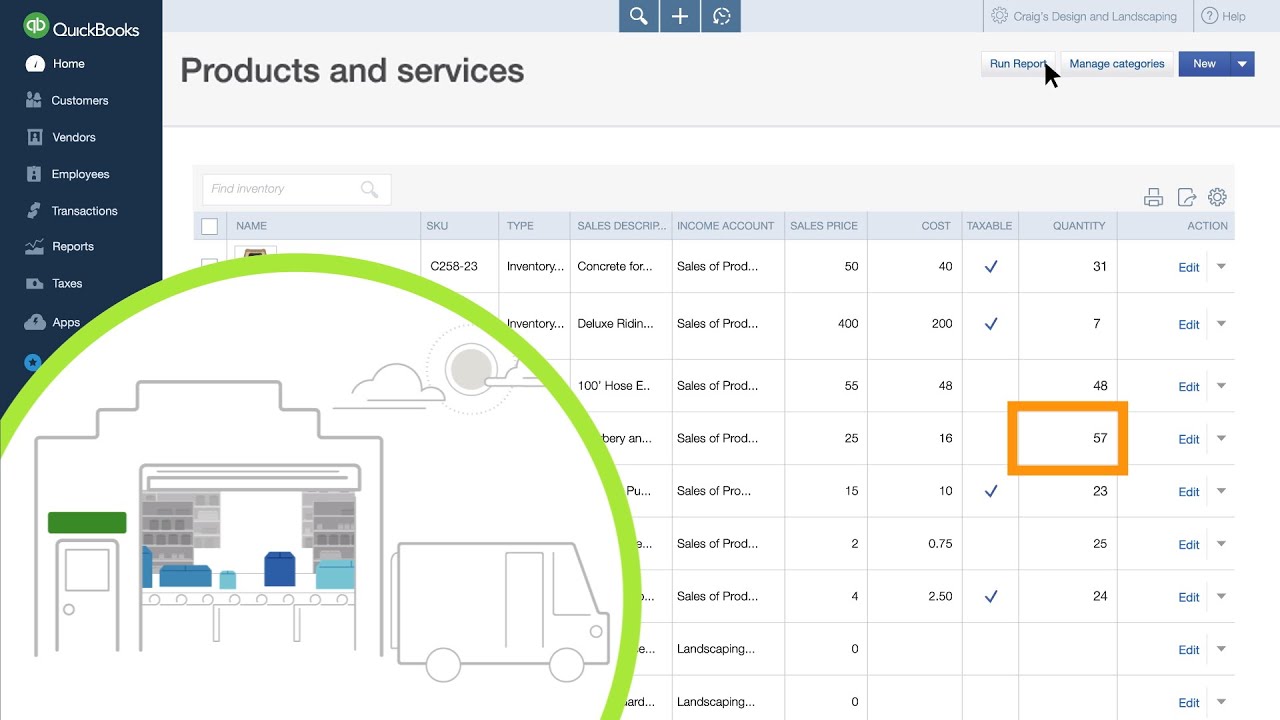
Task: Open the Help question mark
Action: pos(1210,16)
